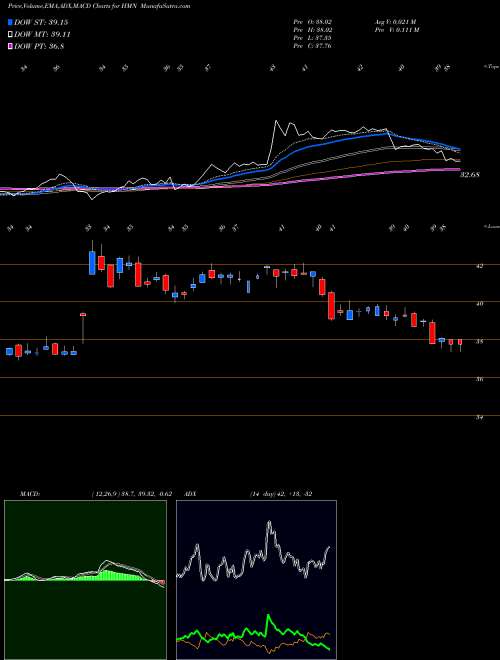Image resolution: width=500 pixels, height=660 pixels.
Task: Click the 42 price axis label
Action: tap(480, 266)
